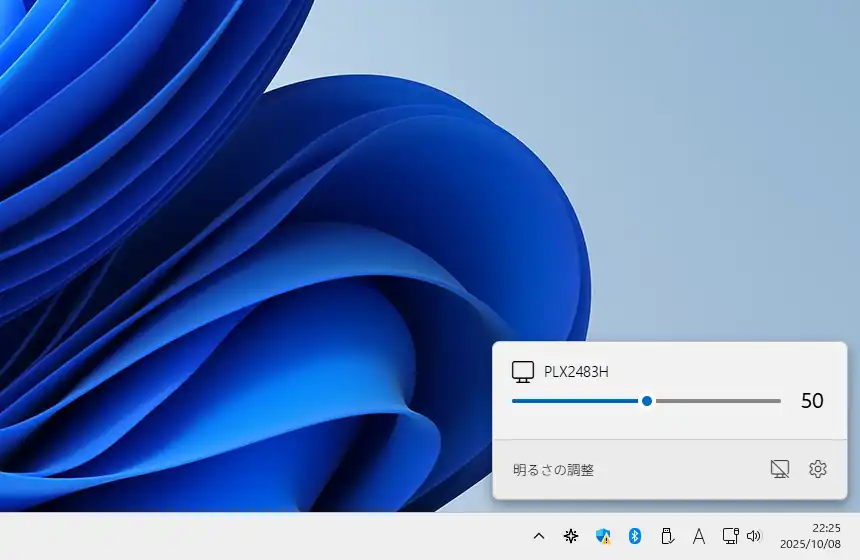Click the blue filled part of the brightness slider
This screenshot has height=560, width=860.
(x=575, y=401)
